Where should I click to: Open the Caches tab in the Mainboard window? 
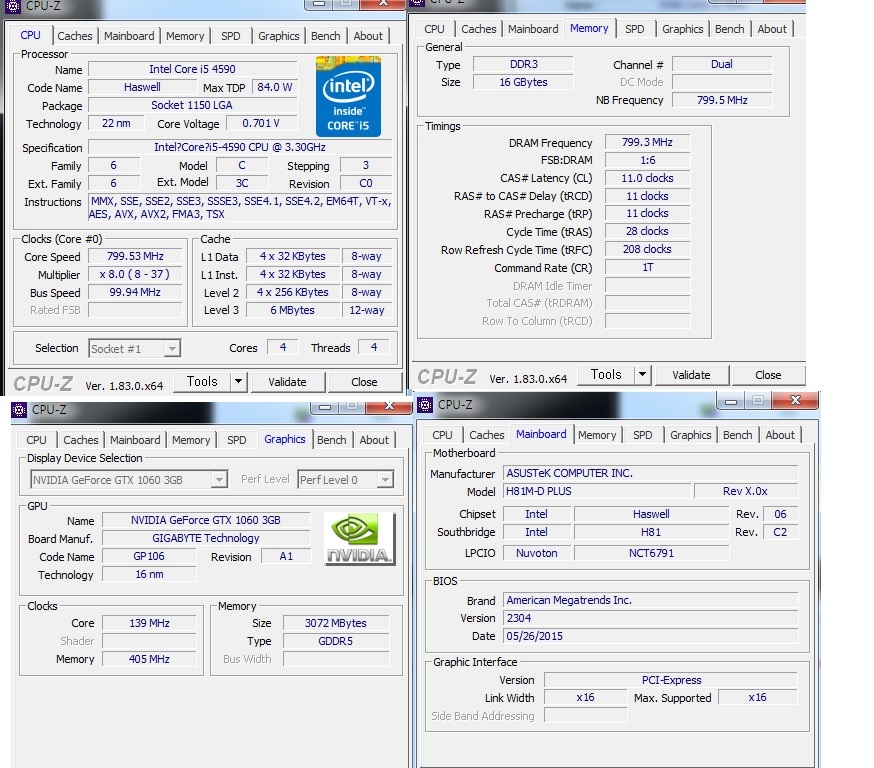[487, 435]
